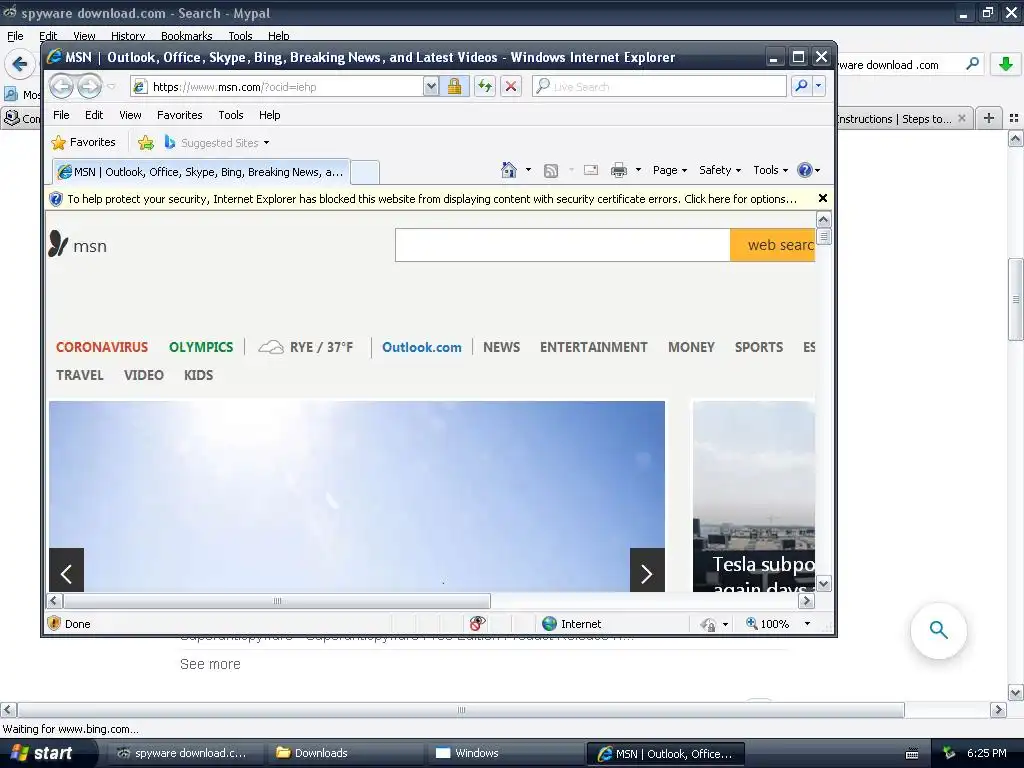Open IE File menu
Image resolution: width=1024 pixels, height=768 pixels.
click(61, 115)
